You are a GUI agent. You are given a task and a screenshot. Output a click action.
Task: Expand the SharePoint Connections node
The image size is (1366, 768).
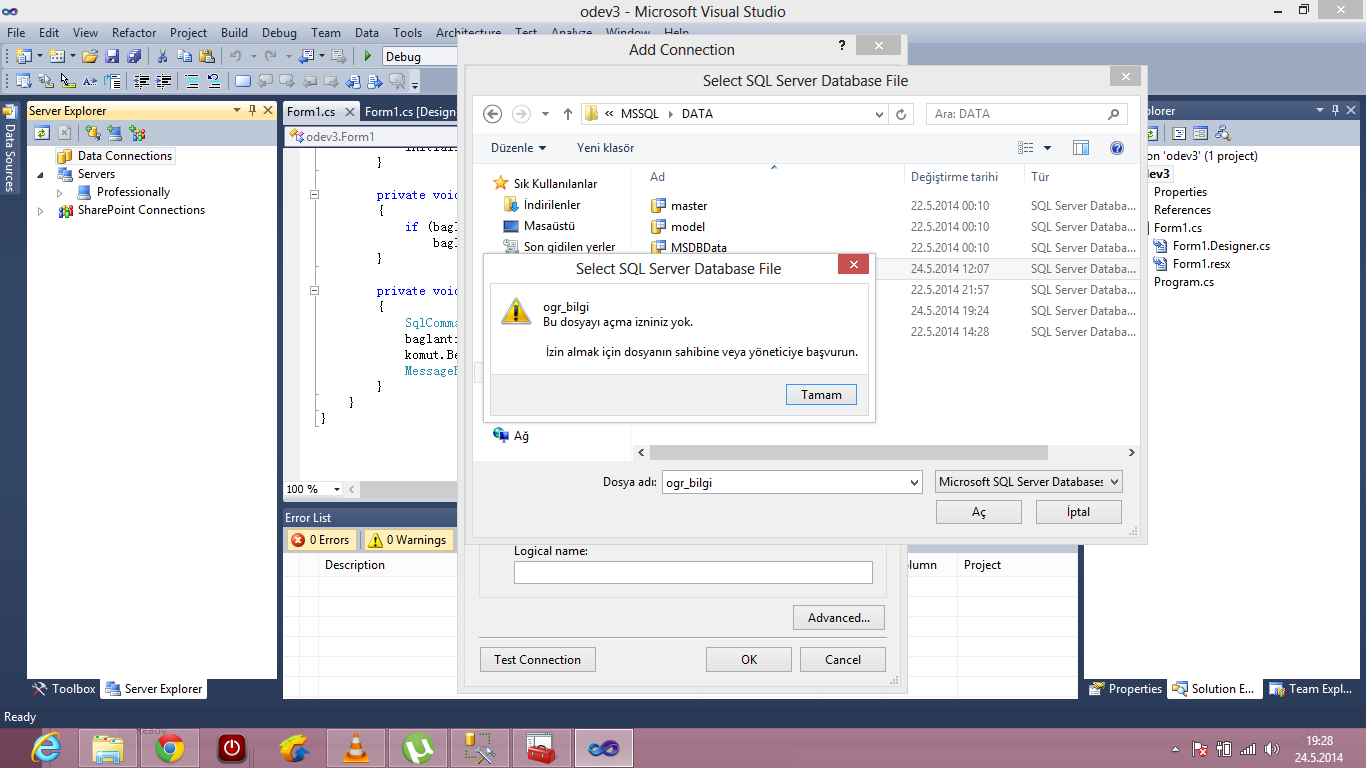coord(41,211)
